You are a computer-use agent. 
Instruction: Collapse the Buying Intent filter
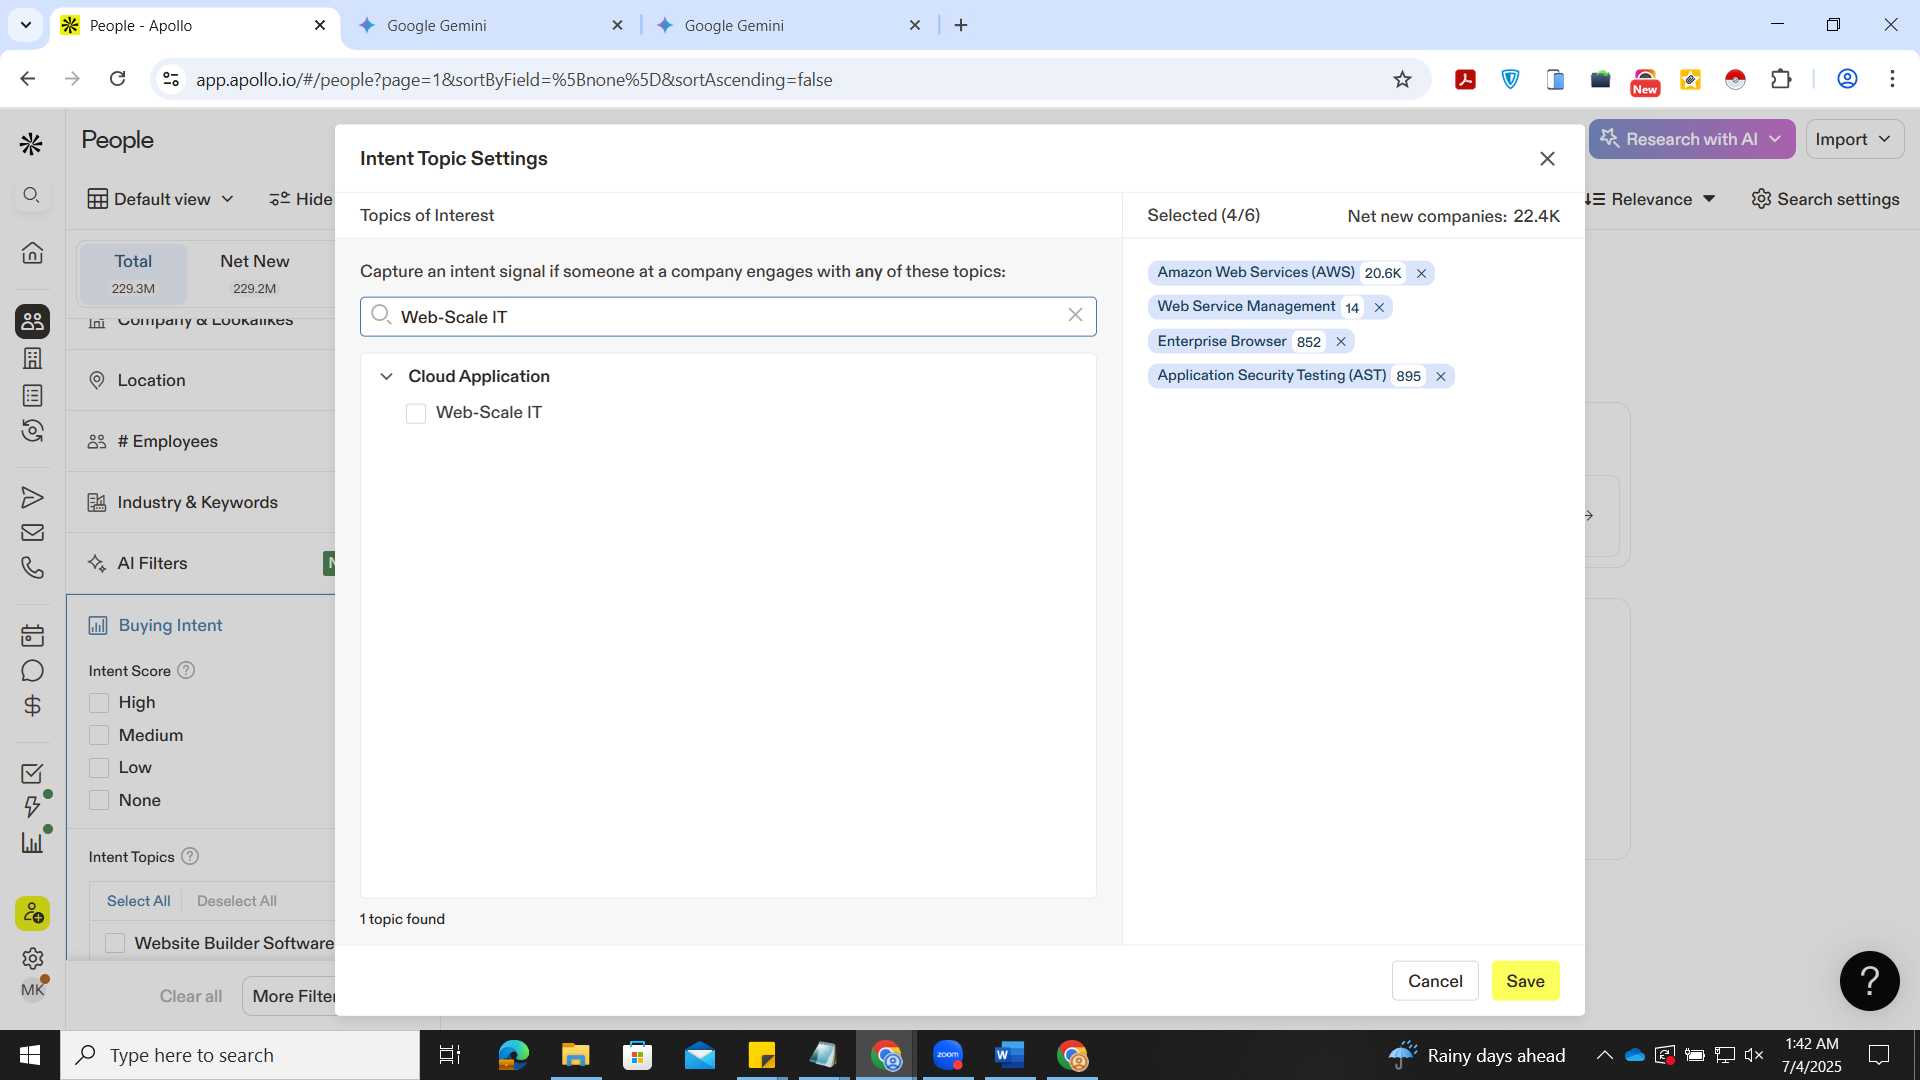click(x=200, y=625)
